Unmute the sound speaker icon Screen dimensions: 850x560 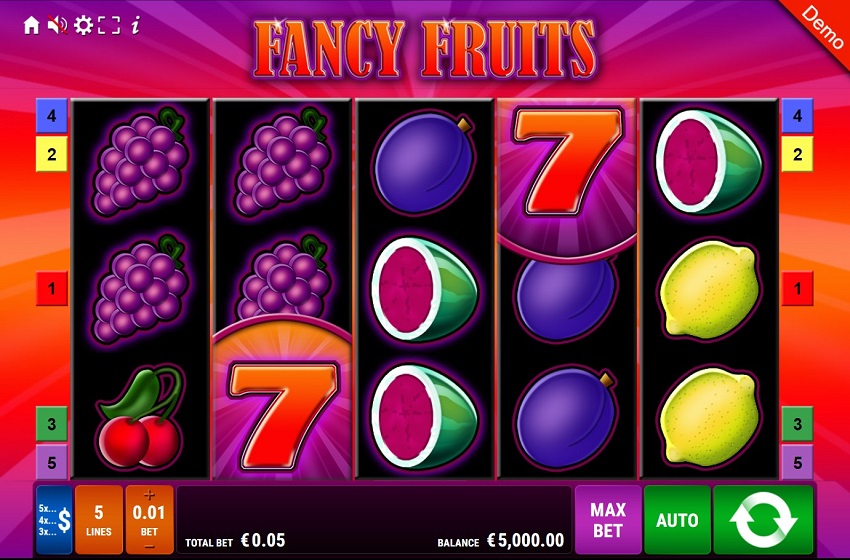pos(57,25)
